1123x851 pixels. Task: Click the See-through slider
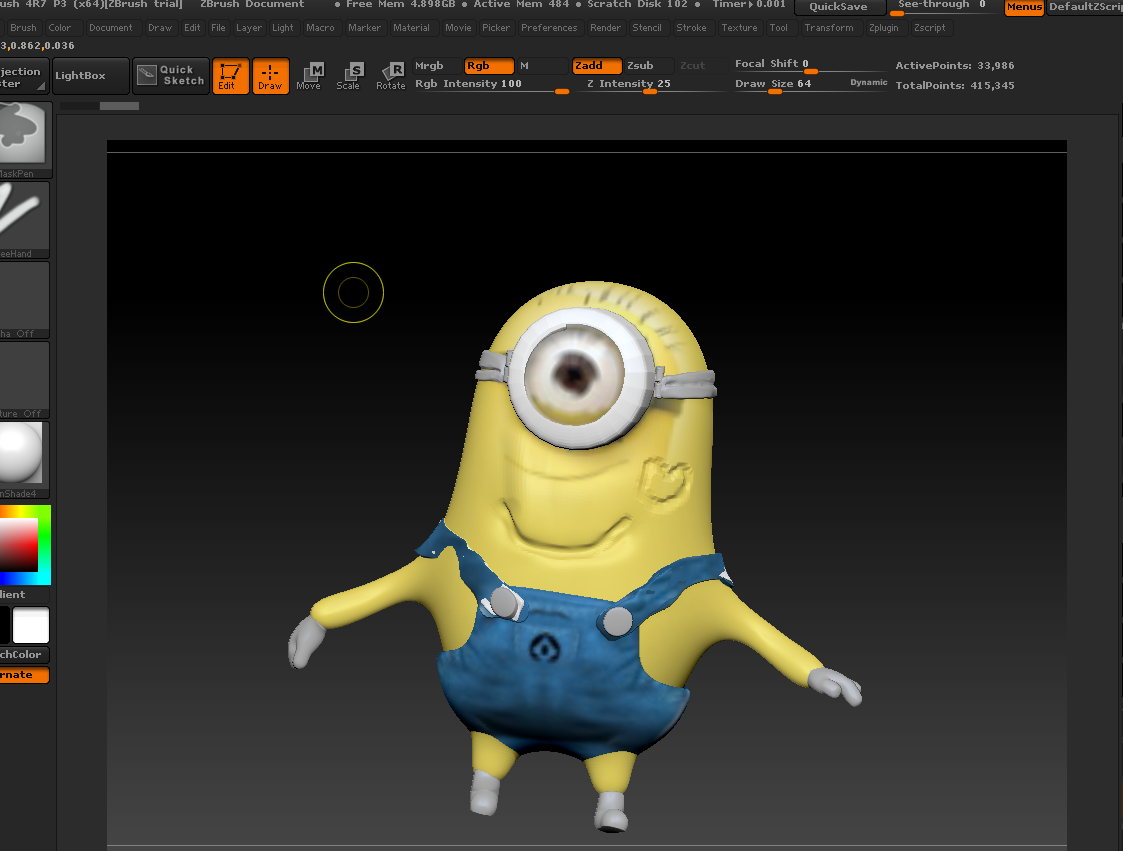[943, 6]
